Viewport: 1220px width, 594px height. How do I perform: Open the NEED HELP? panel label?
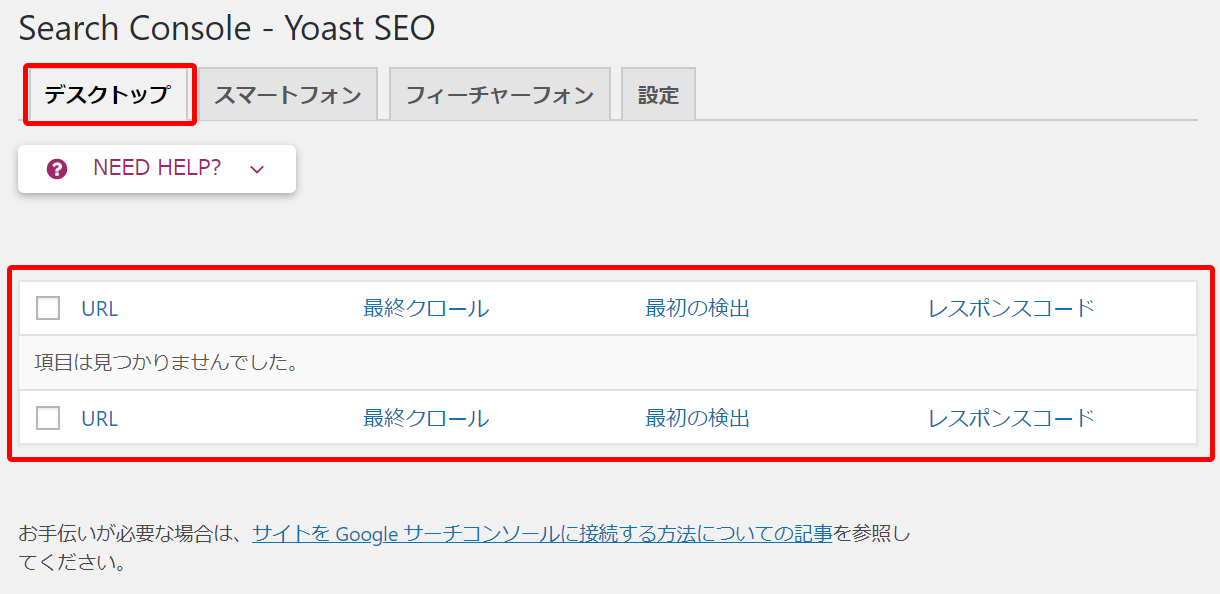point(157,168)
